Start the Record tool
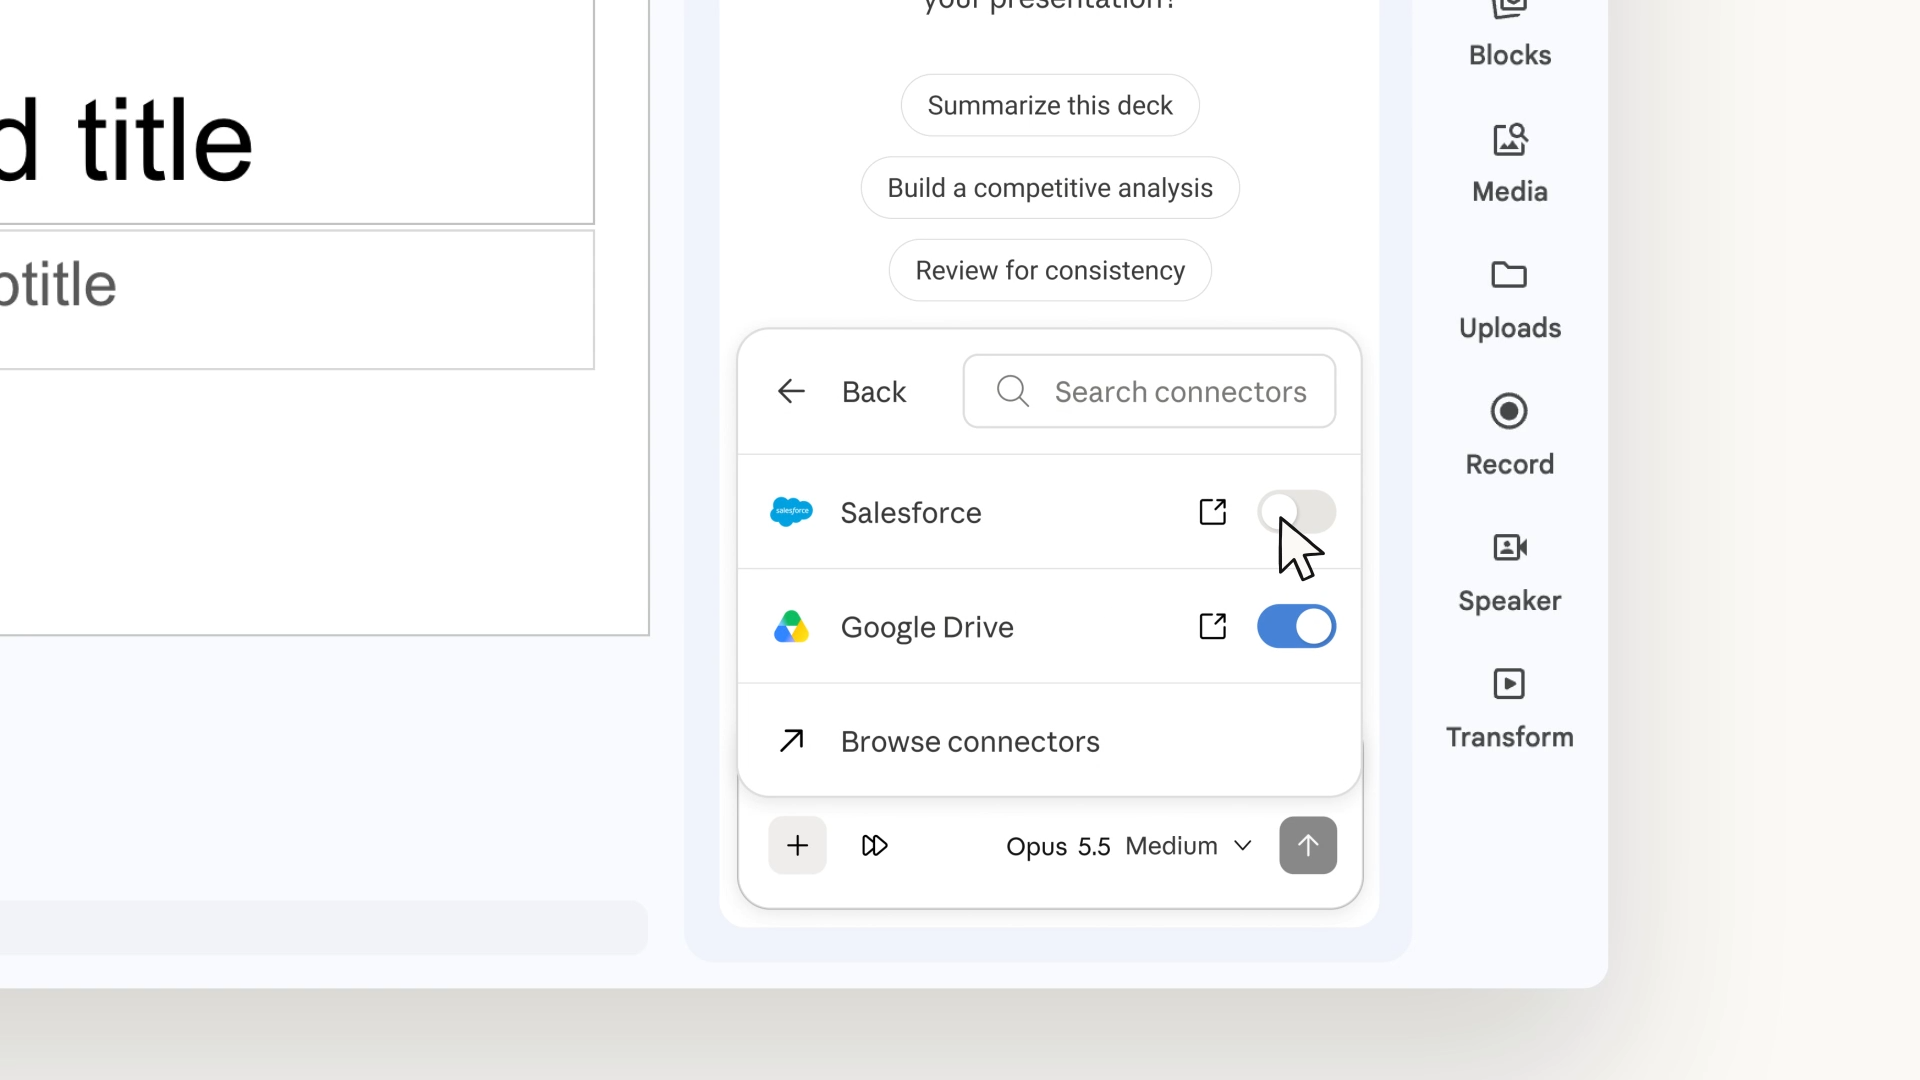The height and width of the screenshot is (1080, 1920). [x=1509, y=437]
